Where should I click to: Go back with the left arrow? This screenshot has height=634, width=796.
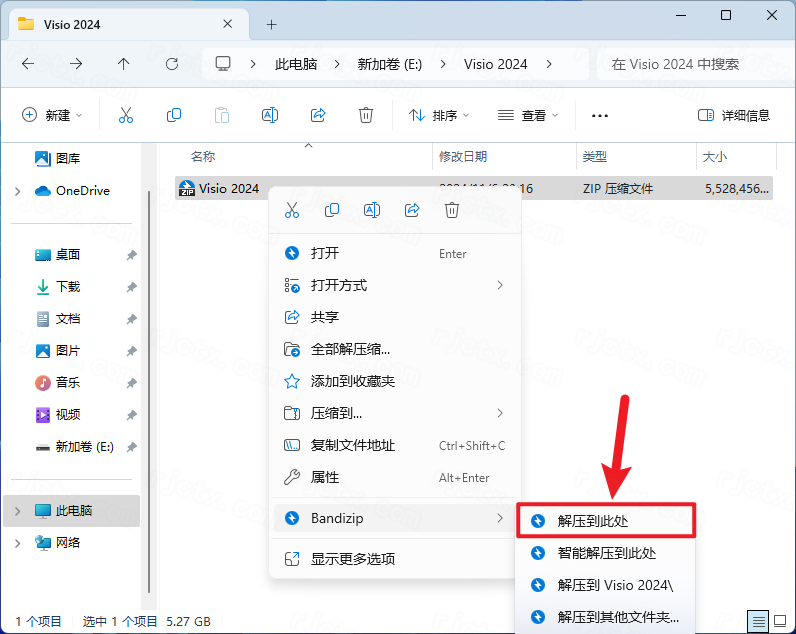[28, 64]
